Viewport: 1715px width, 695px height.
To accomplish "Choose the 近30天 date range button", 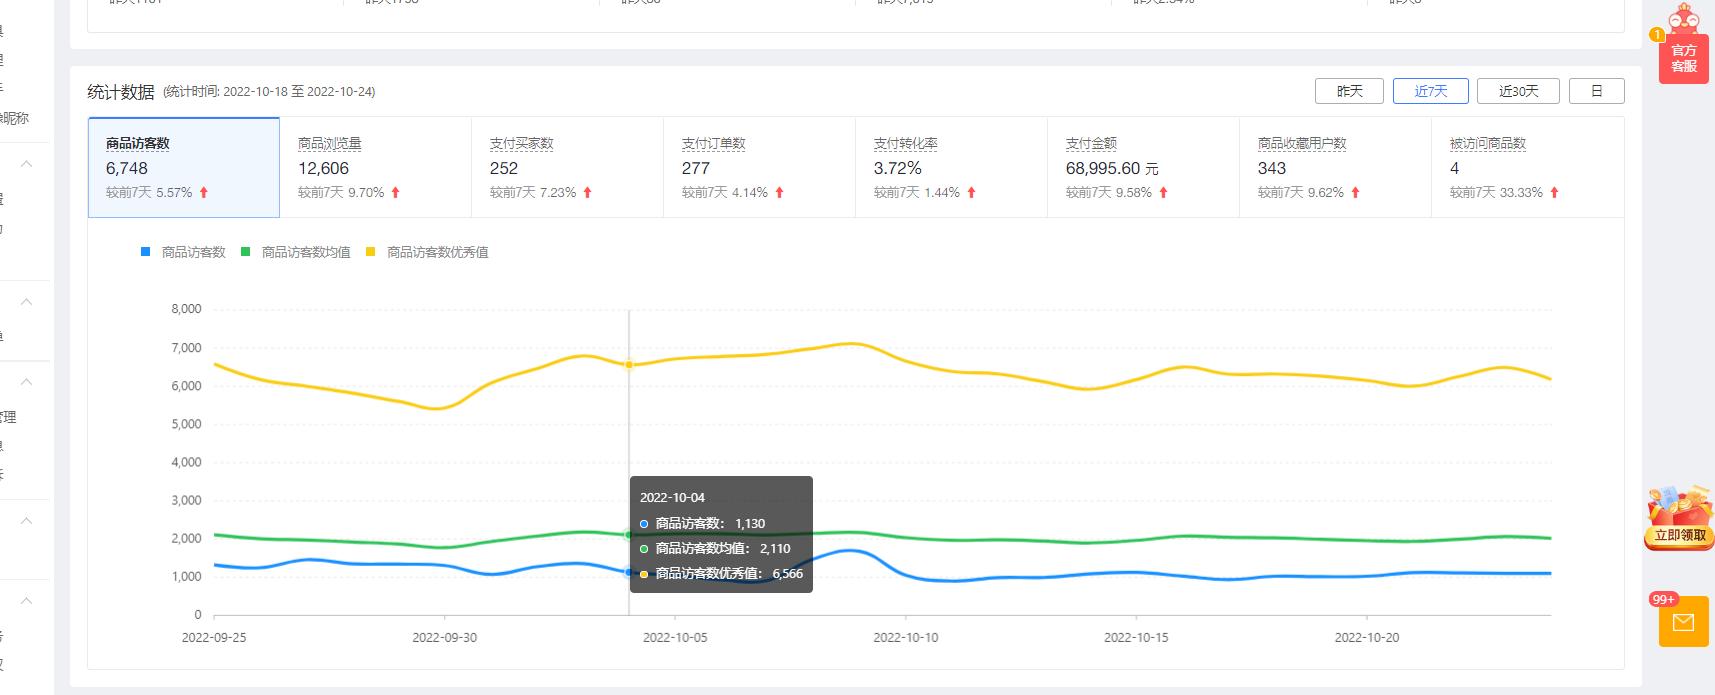I will [x=1518, y=91].
